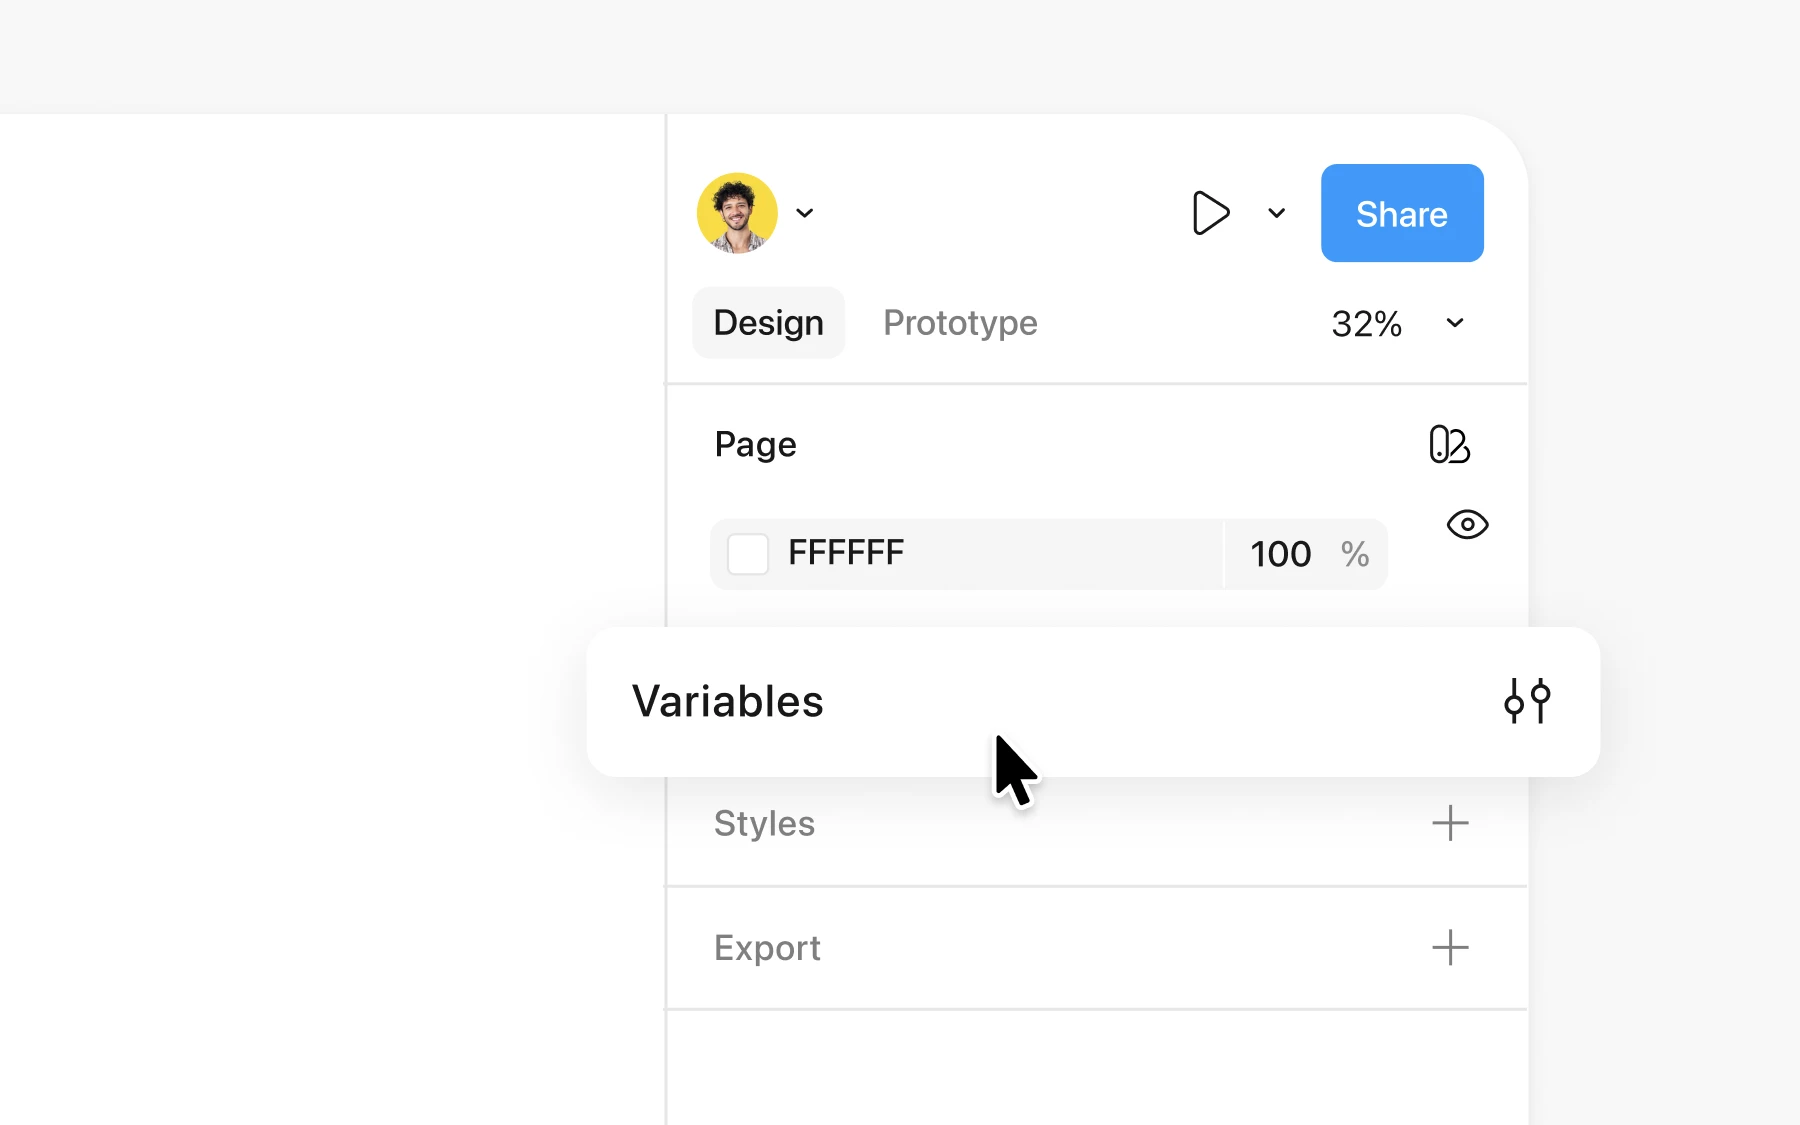Add a new style with the plus icon
This screenshot has width=1800, height=1125.
[1450, 824]
